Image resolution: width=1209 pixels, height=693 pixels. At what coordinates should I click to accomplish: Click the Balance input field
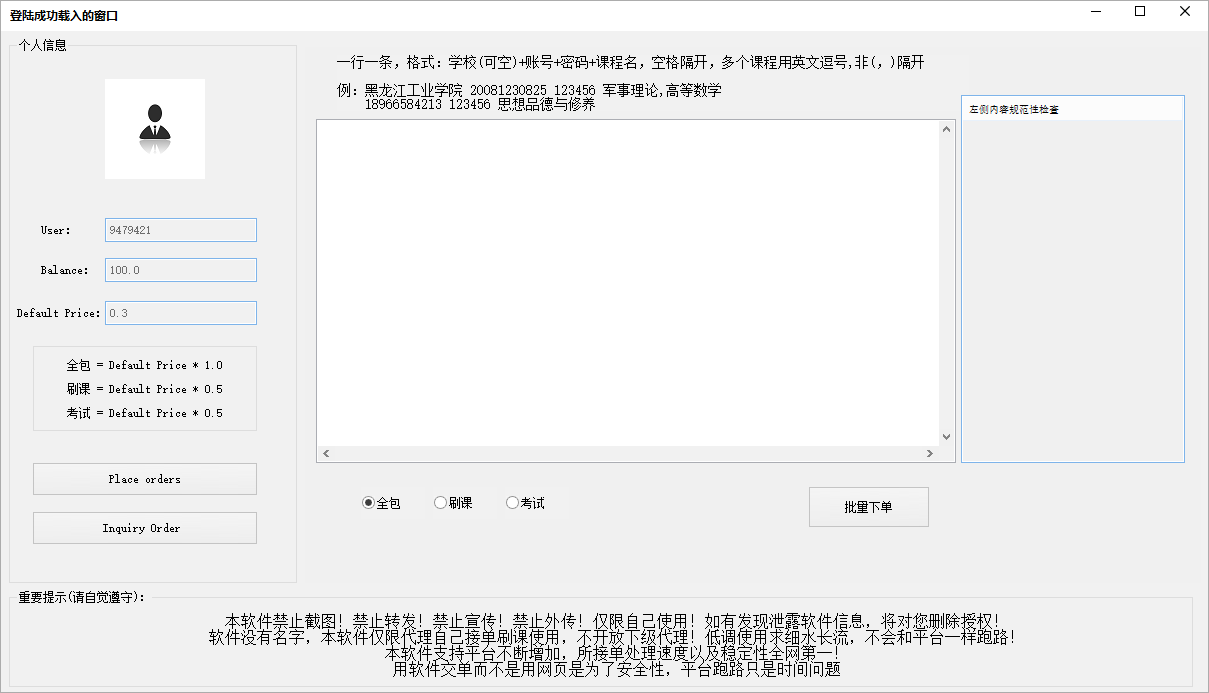(181, 270)
